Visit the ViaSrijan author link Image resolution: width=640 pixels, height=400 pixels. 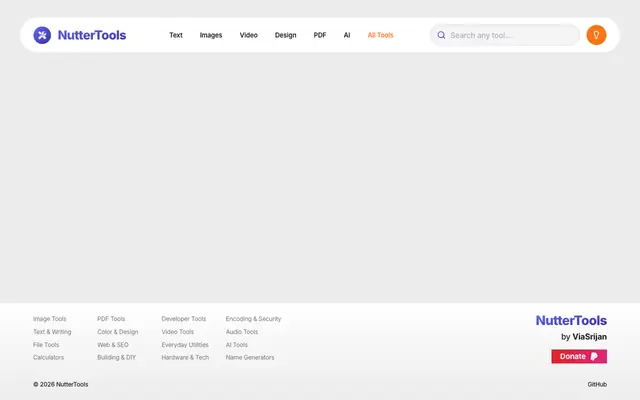589,337
